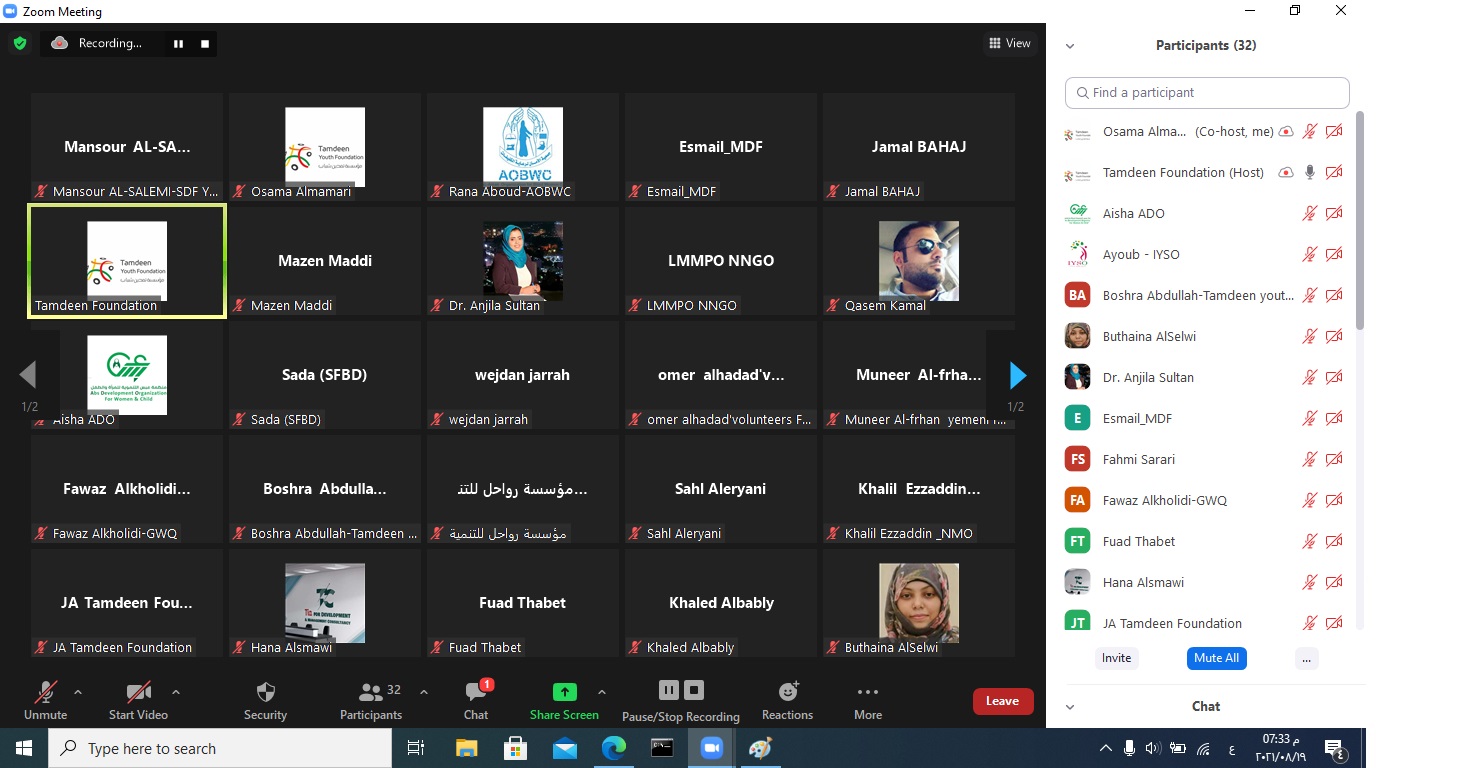The width and height of the screenshot is (1469, 768).
Task: Select Boshra Abdullah-Tamdeen in participant list
Action: 1207,295
